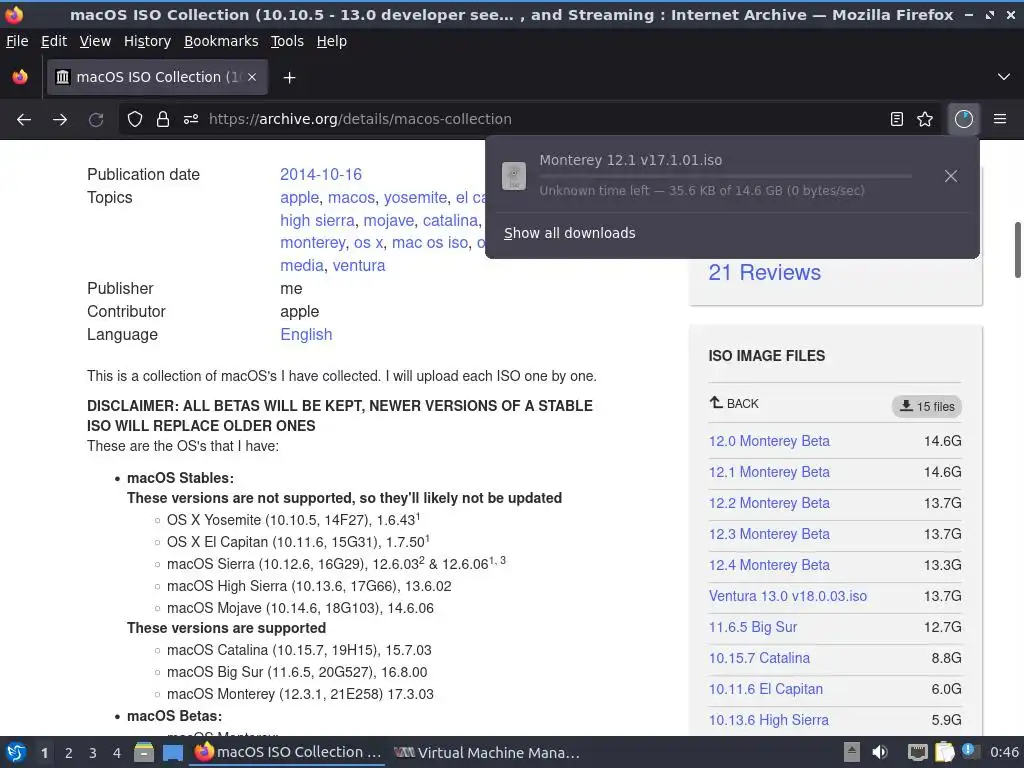Open the Firefox View pinned icon
Image resolution: width=1024 pixels, height=768 pixels.
[20, 77]
